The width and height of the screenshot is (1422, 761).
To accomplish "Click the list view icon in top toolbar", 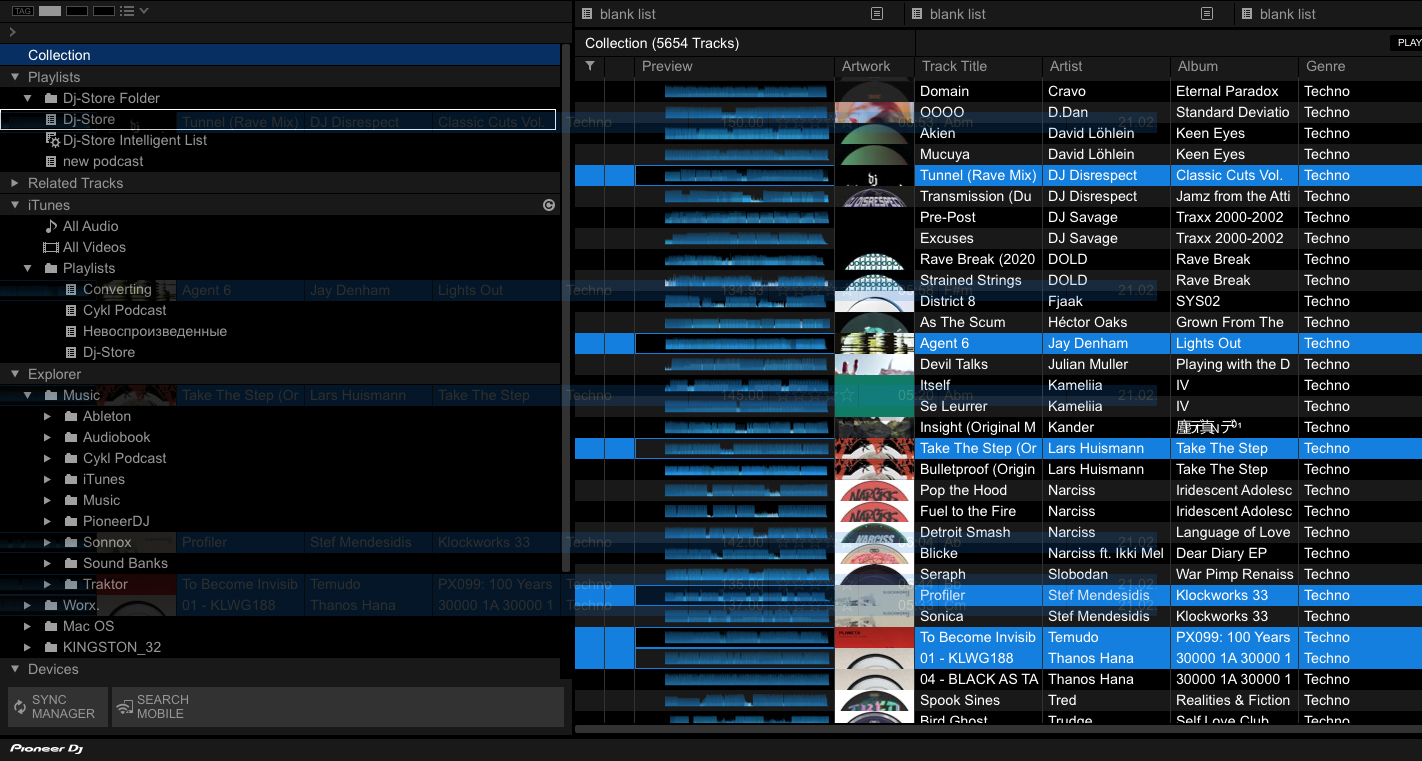I will (x=127, y=11).
